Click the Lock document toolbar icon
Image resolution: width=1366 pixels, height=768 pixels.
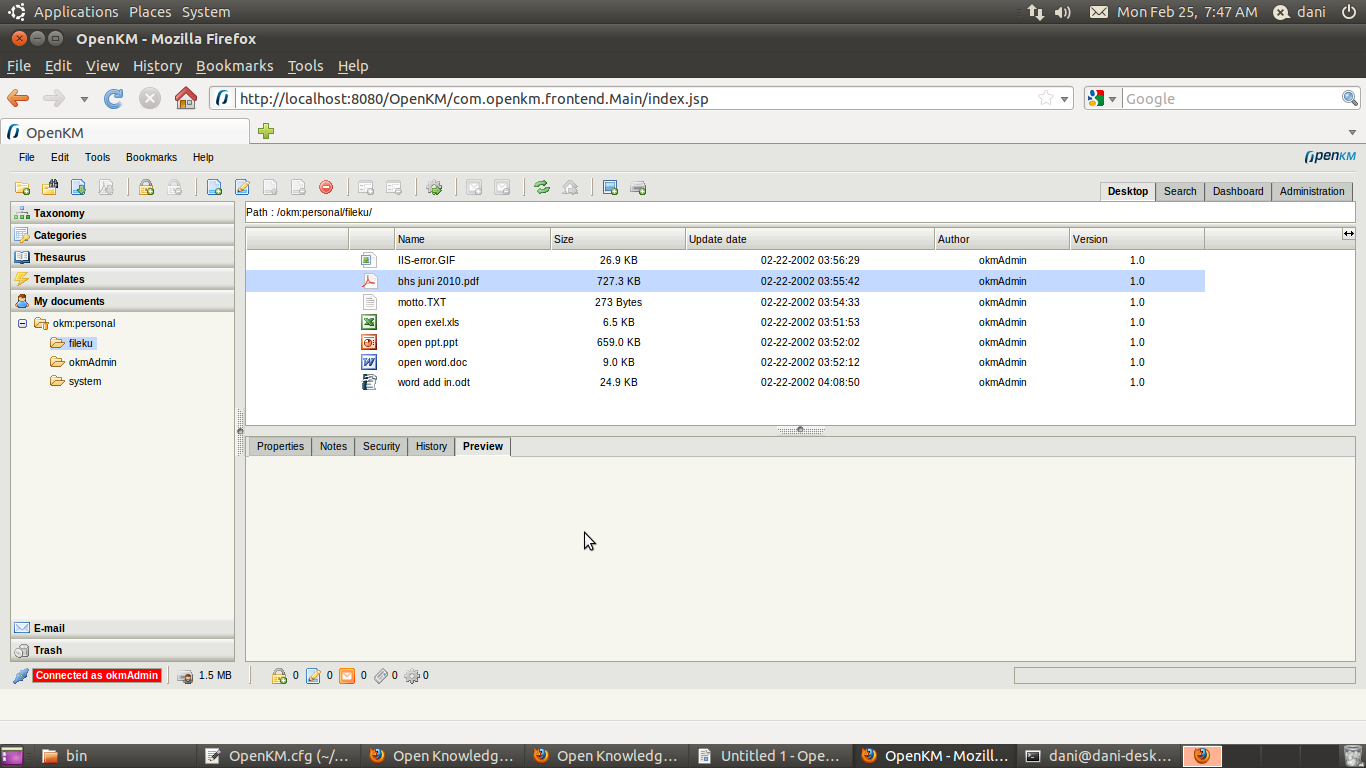(146, 187)
